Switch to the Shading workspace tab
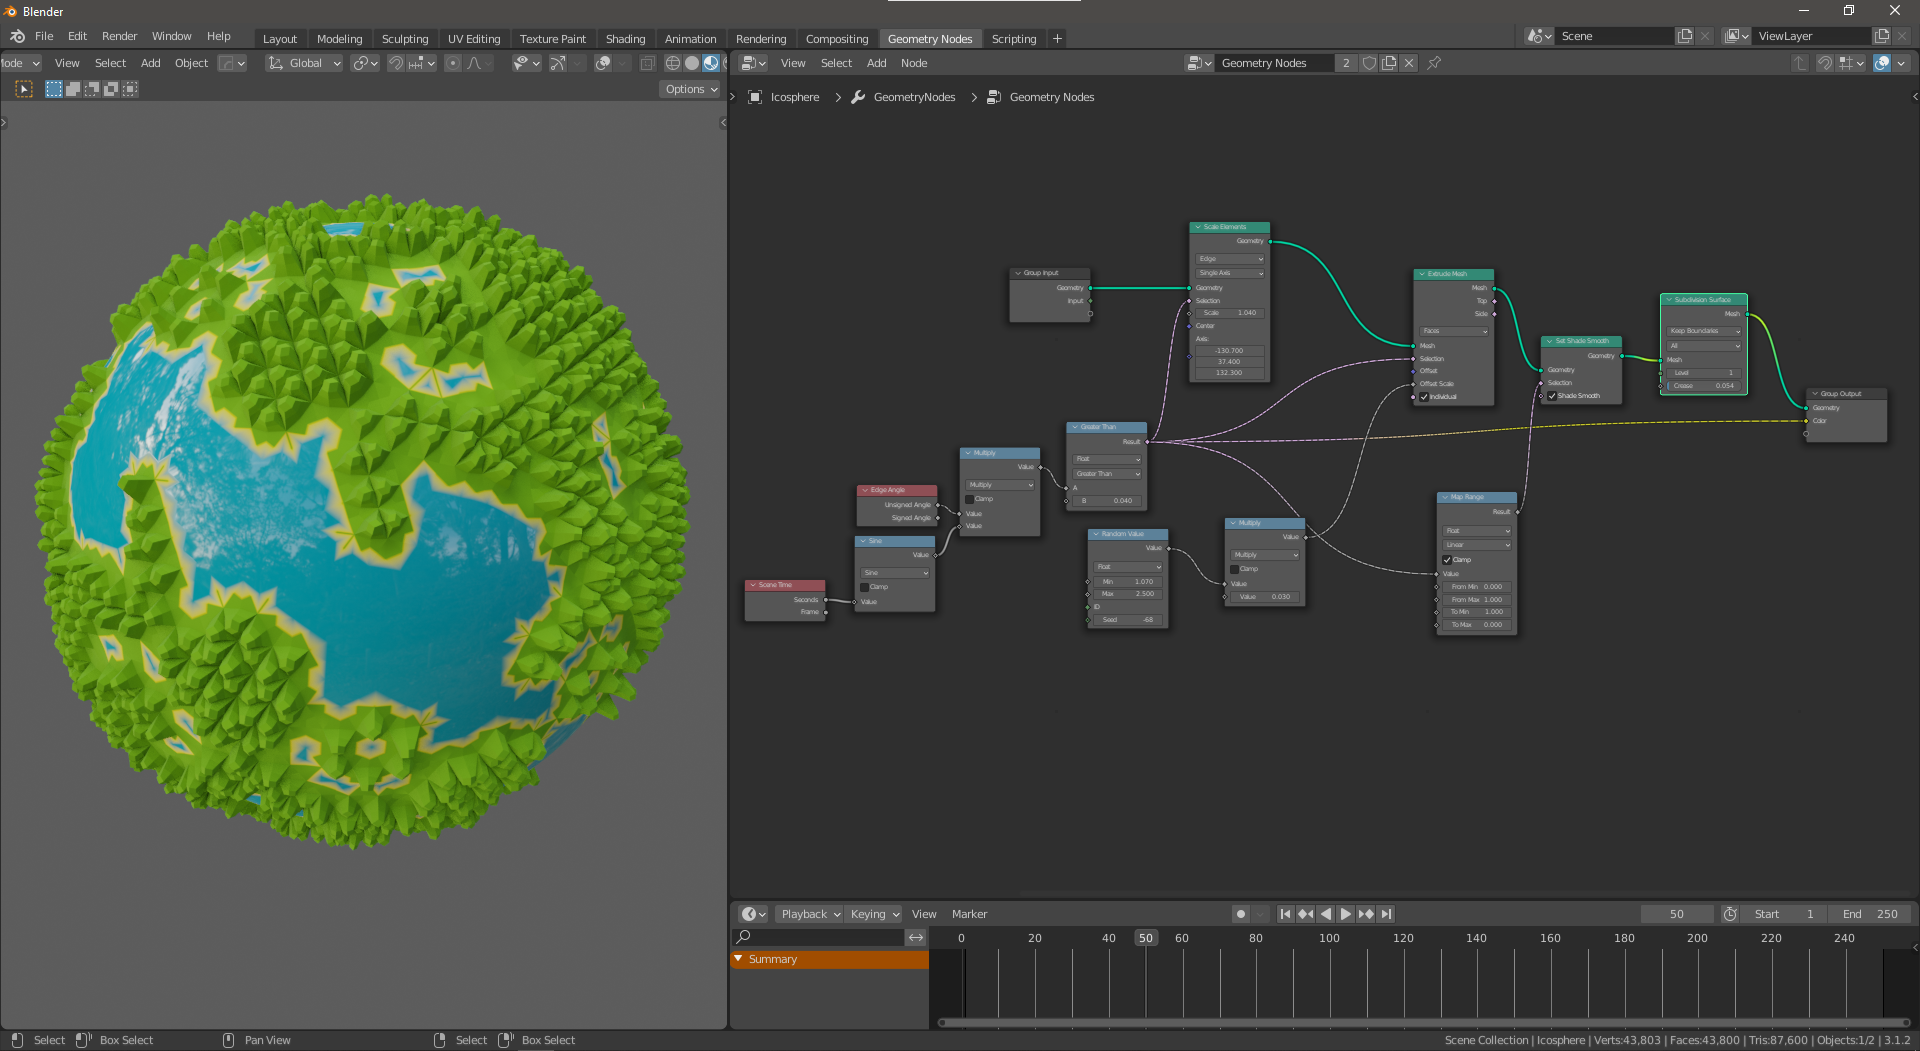 tap(625, 39)
